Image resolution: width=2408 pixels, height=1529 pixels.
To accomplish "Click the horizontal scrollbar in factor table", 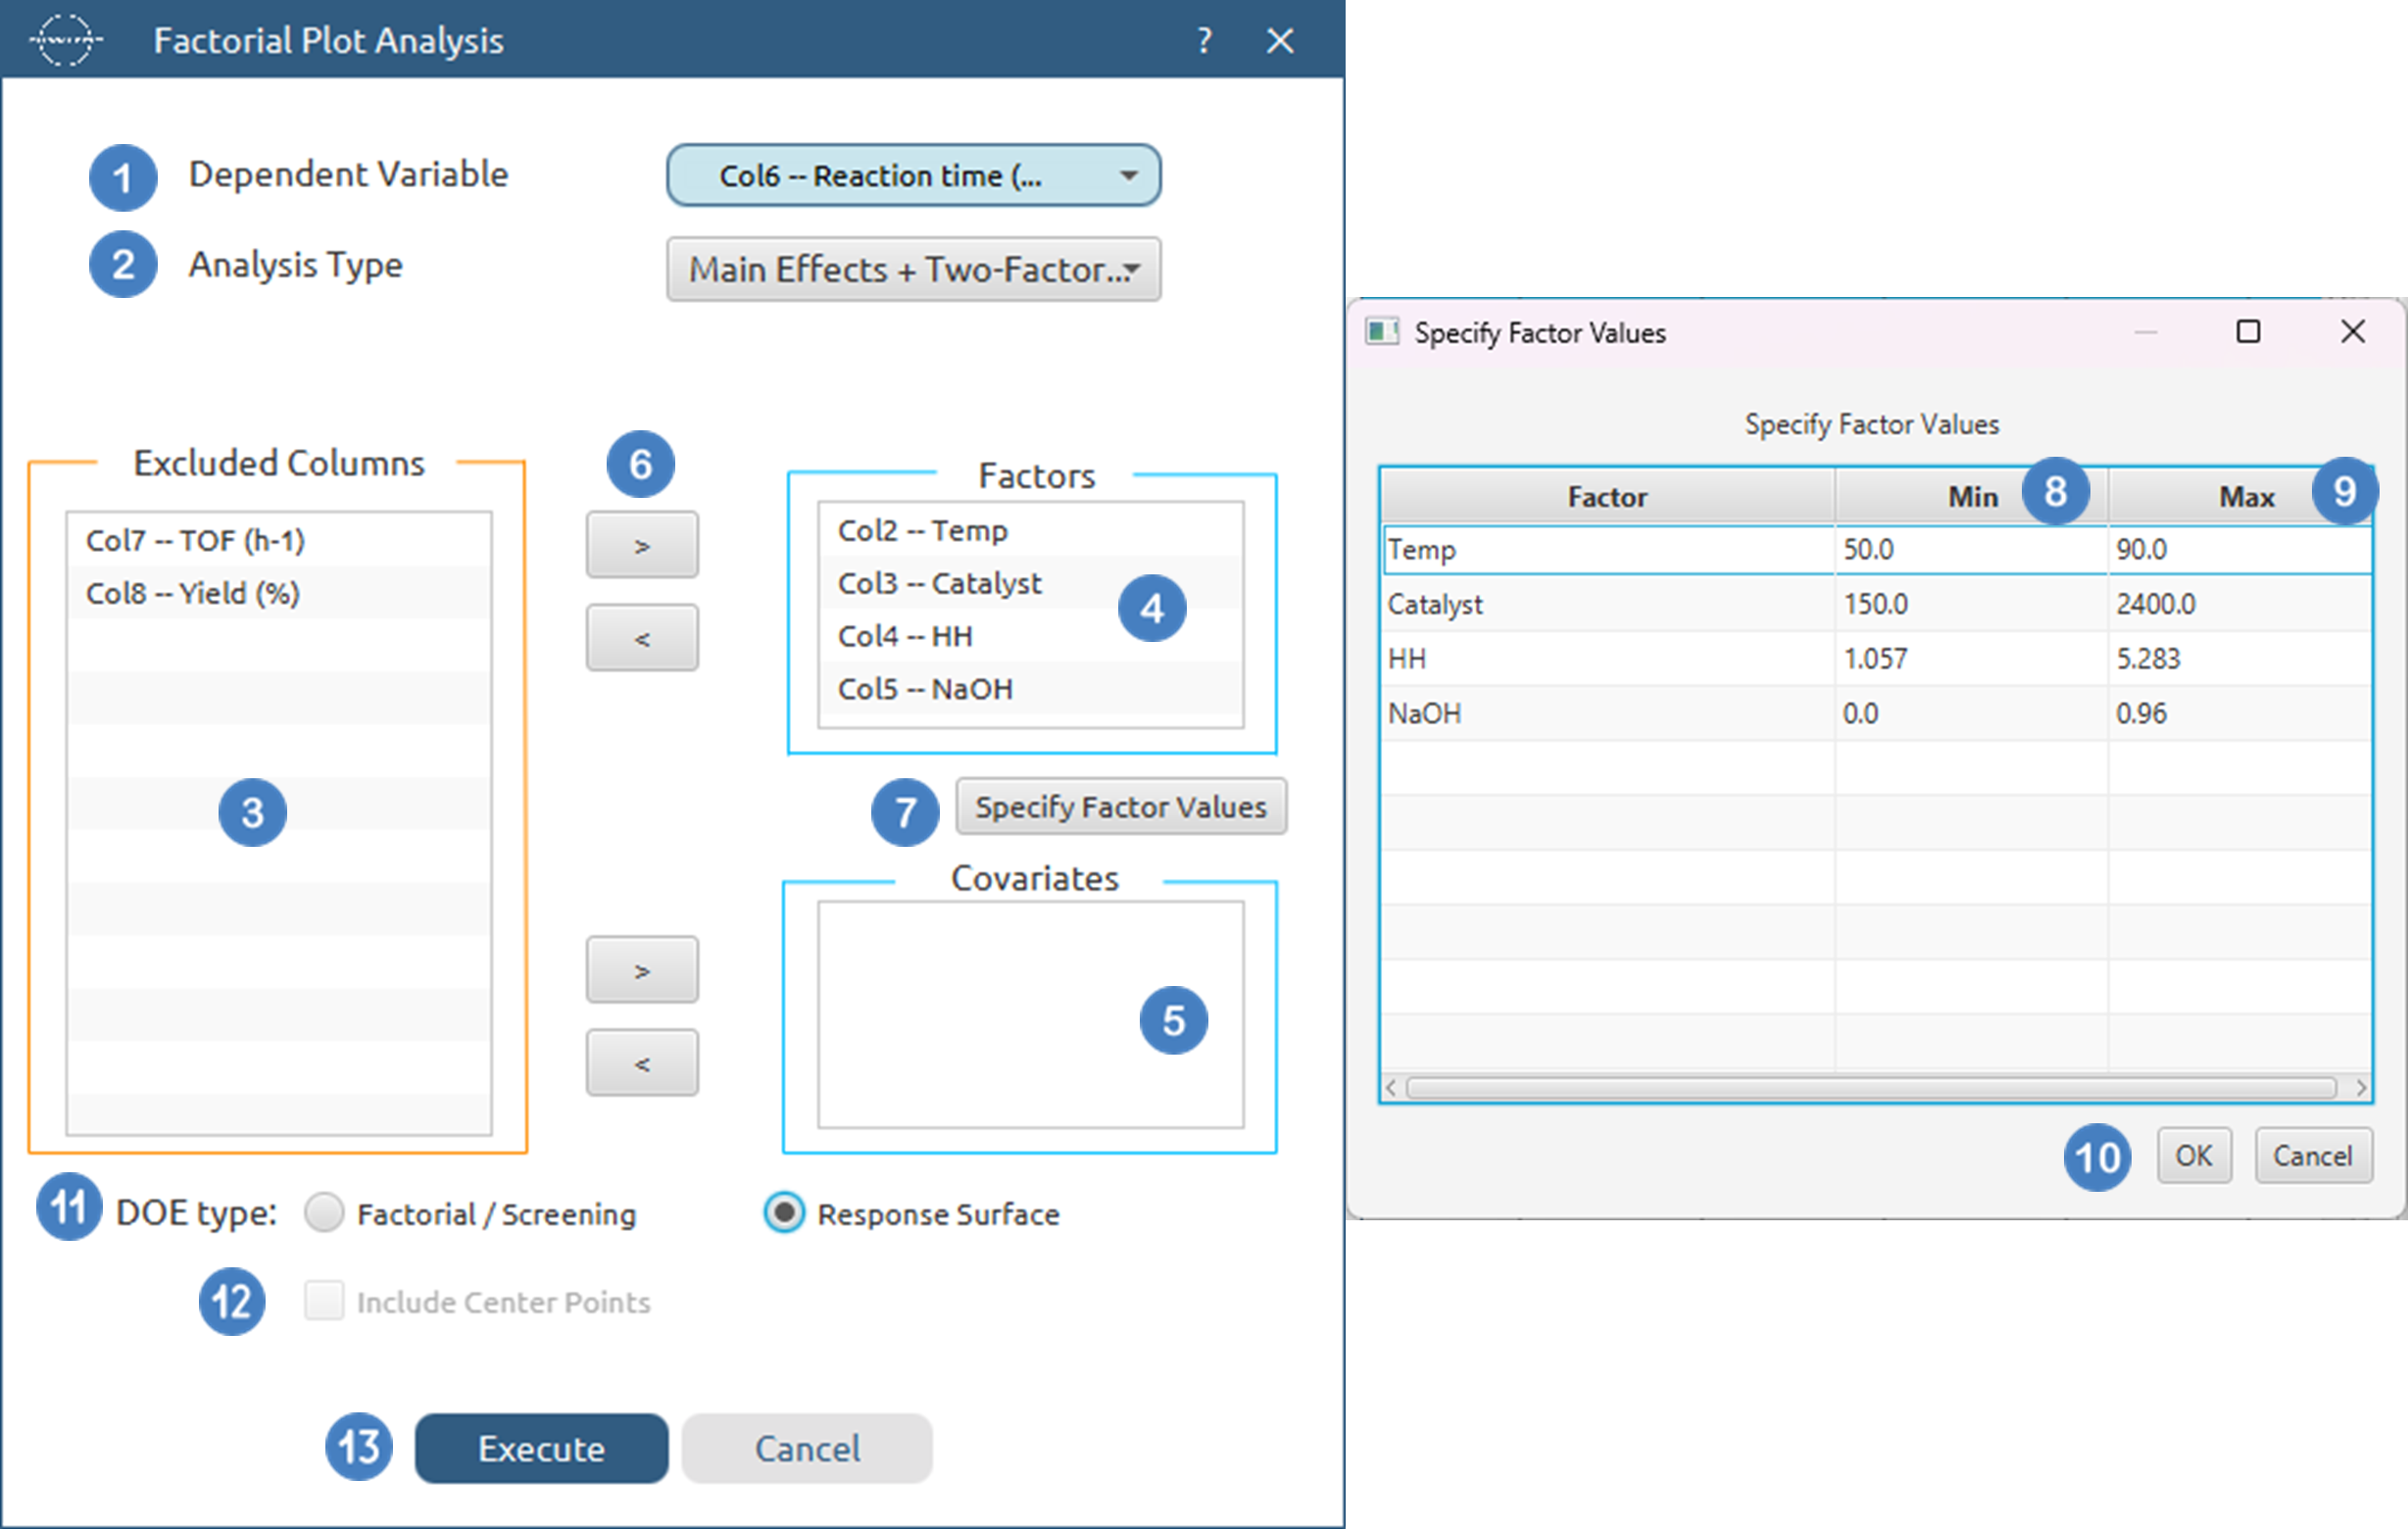I will (1870, 1088).
